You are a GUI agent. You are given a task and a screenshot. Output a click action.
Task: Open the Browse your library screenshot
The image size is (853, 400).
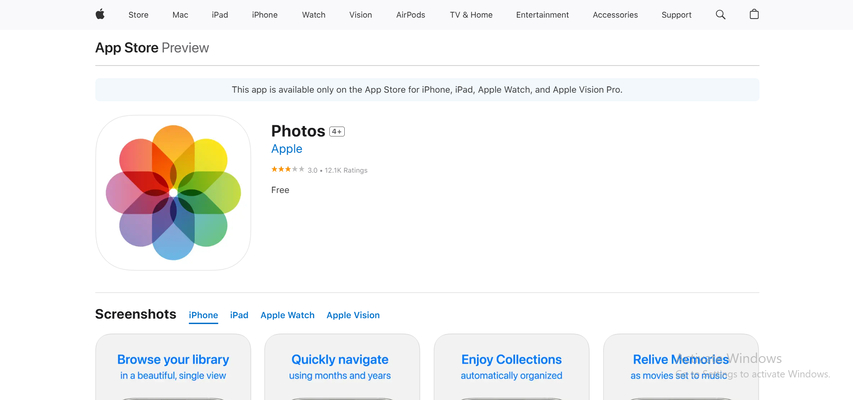[x=173, y=367]
